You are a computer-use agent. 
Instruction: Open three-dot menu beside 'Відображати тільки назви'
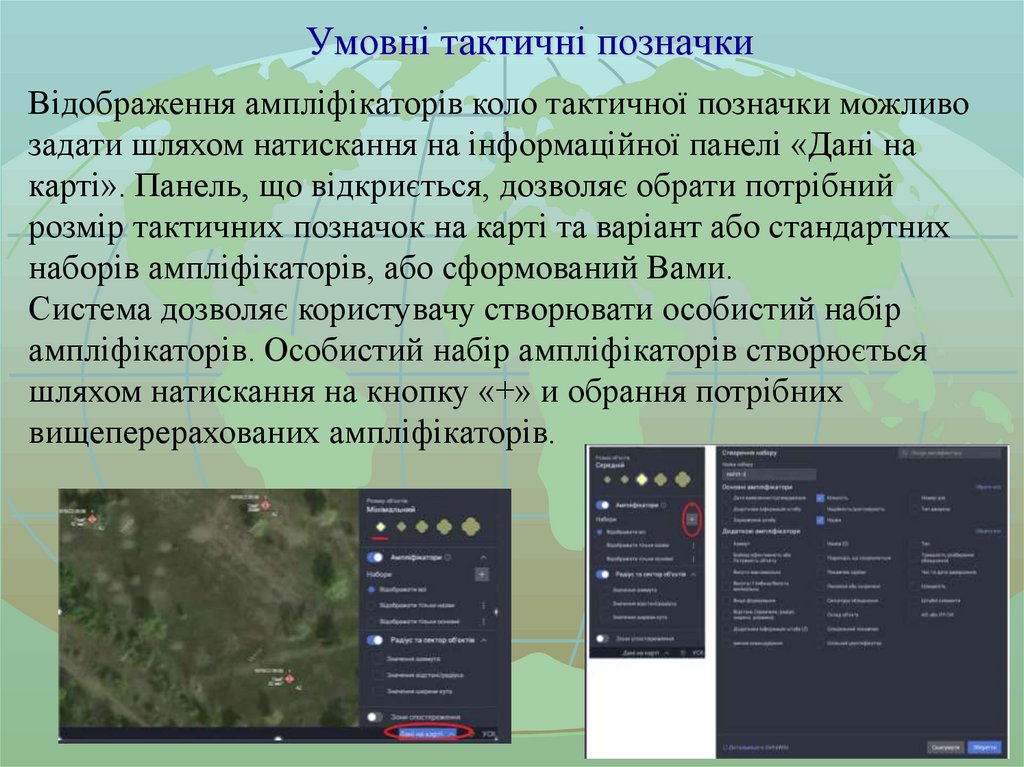point(483,605)
